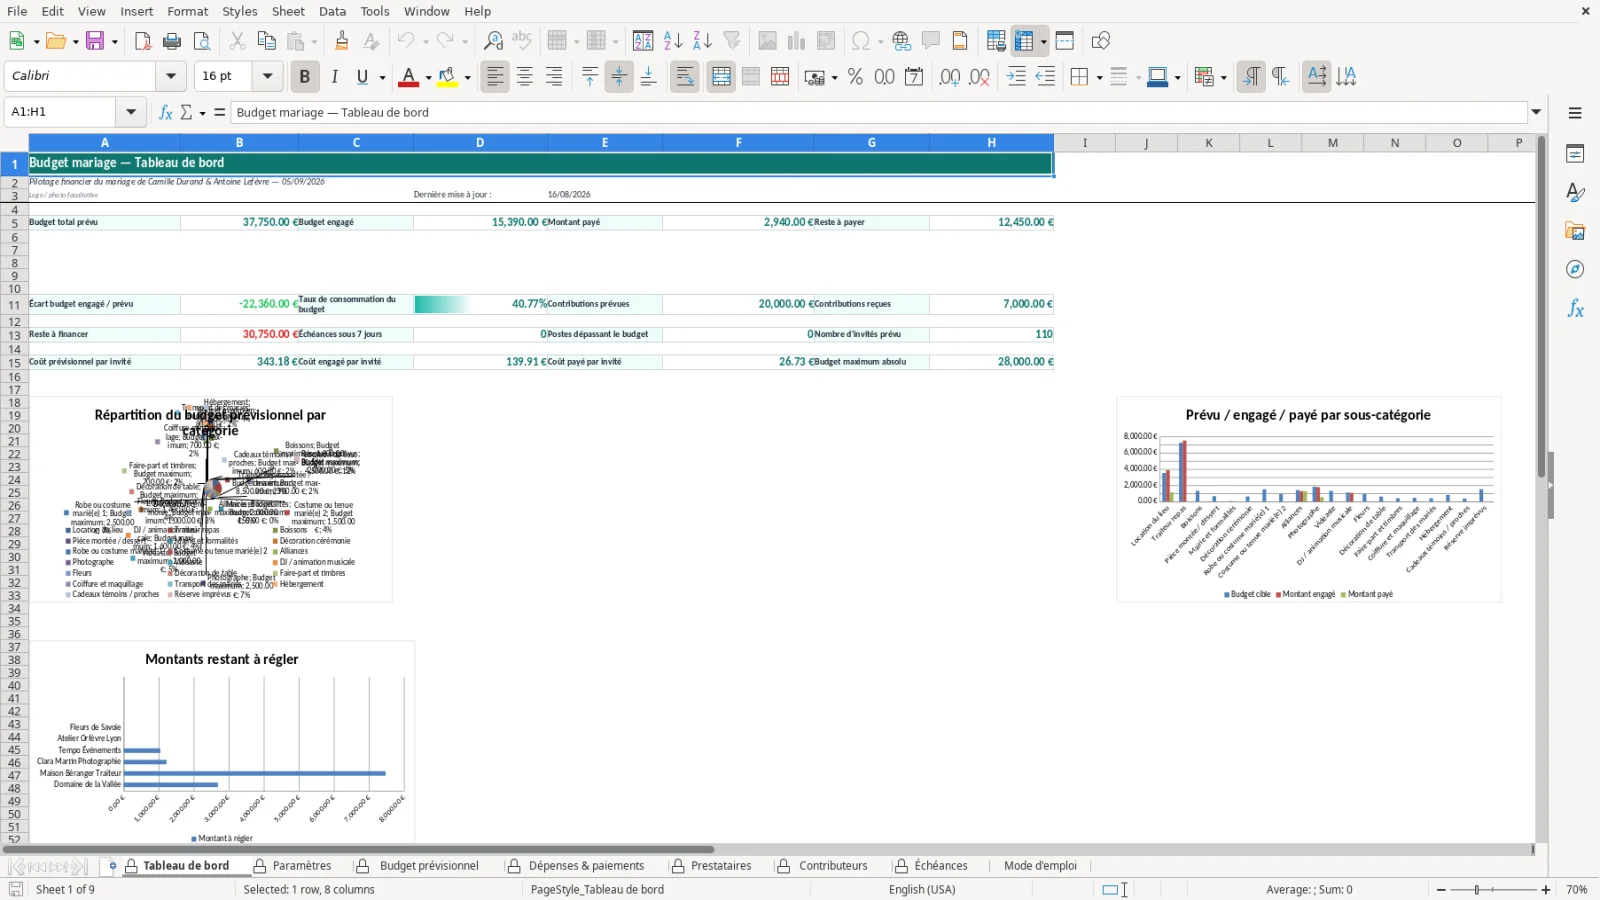
Task: Insert an image
Action: click(767, 41)
